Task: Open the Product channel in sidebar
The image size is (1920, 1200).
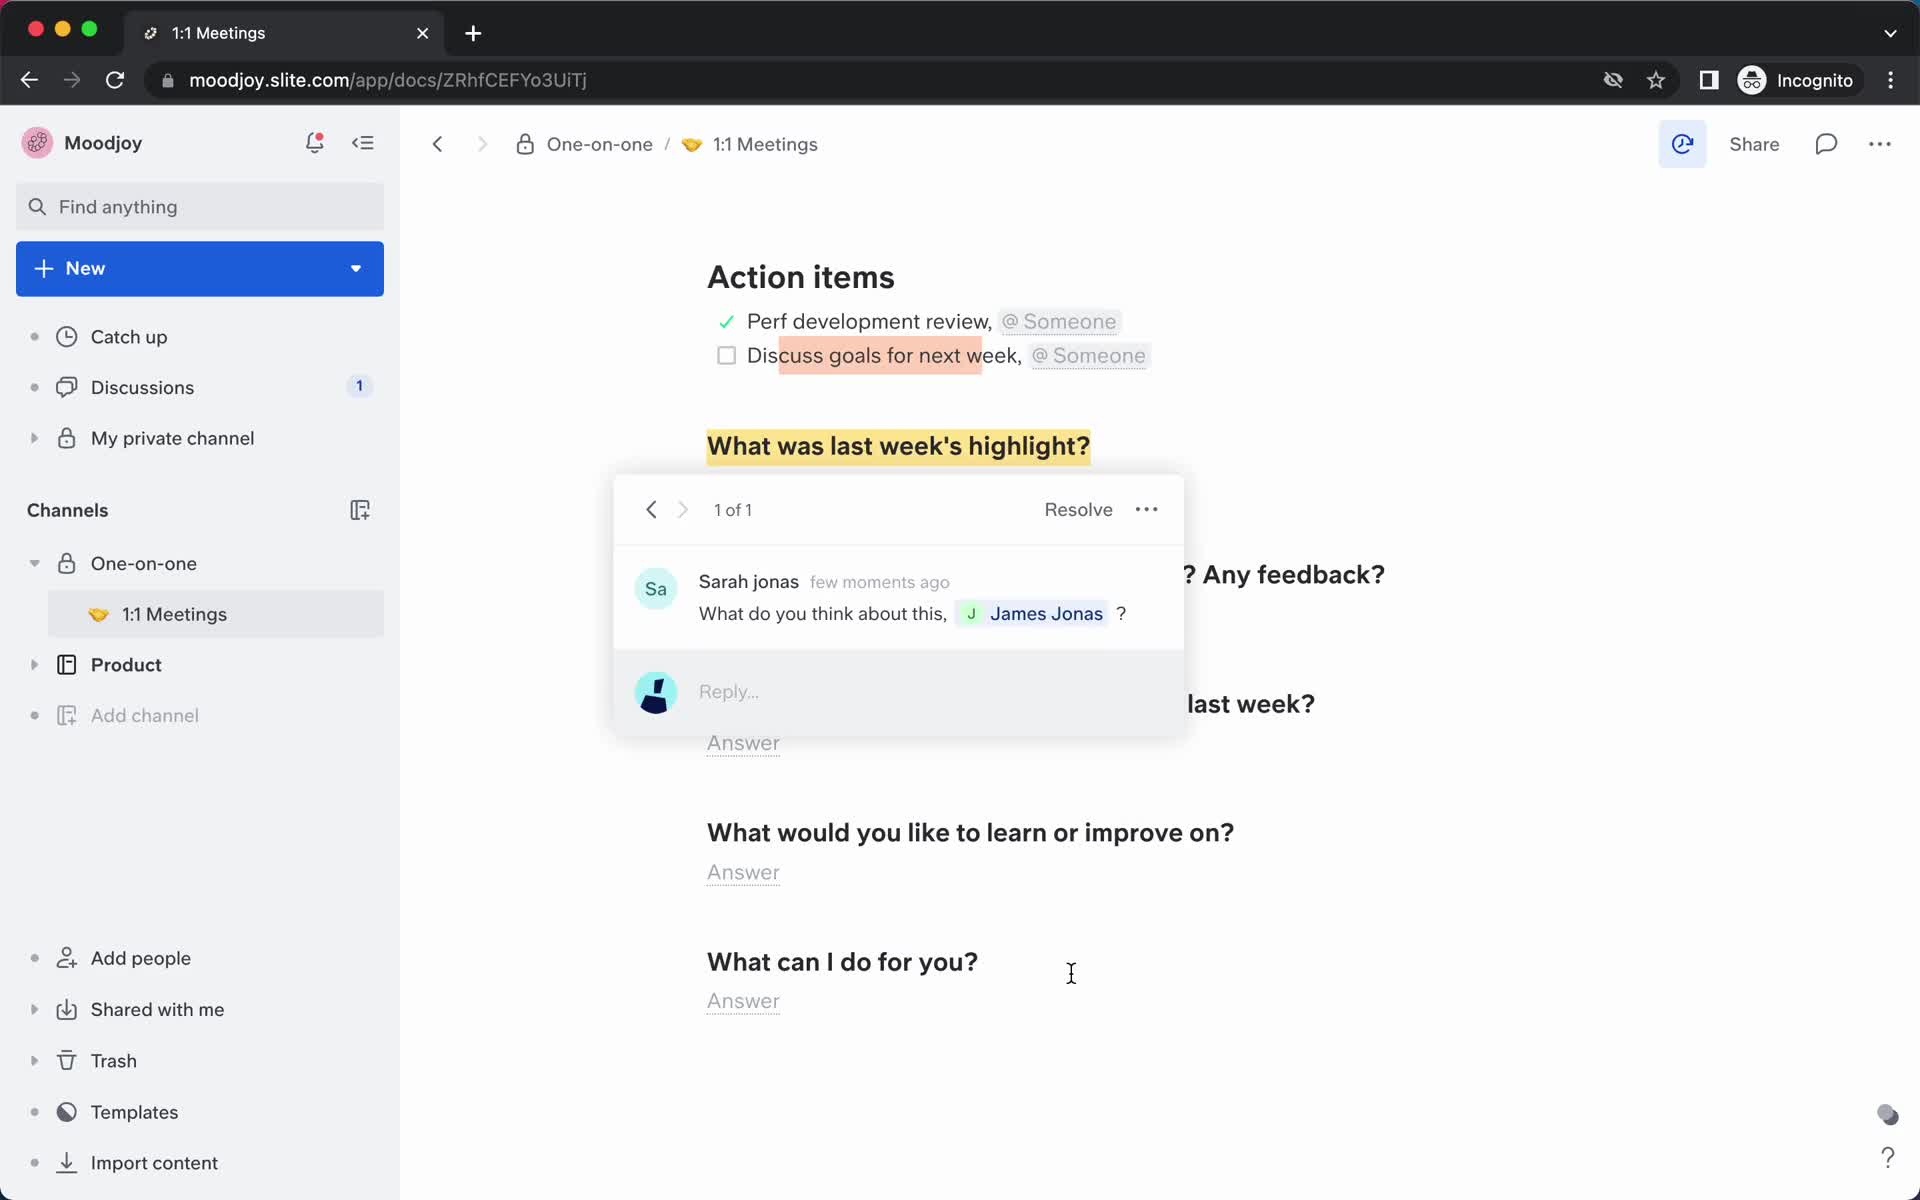Action: [x=127, y=664]
